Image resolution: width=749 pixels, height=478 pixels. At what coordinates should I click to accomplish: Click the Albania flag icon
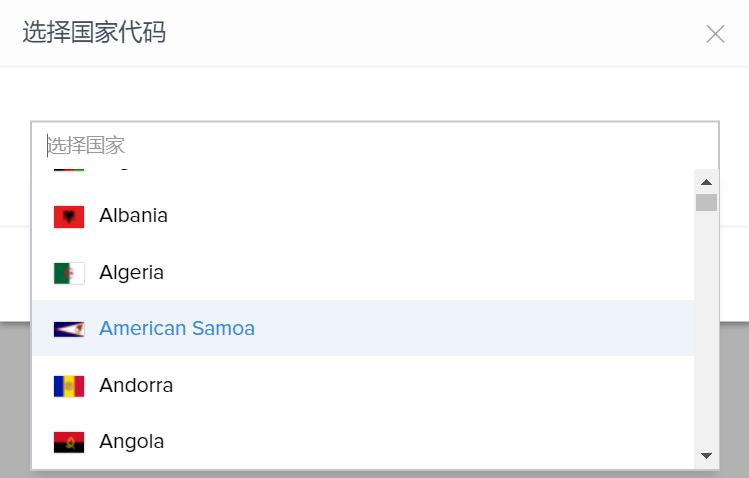[x=69, y=216]
